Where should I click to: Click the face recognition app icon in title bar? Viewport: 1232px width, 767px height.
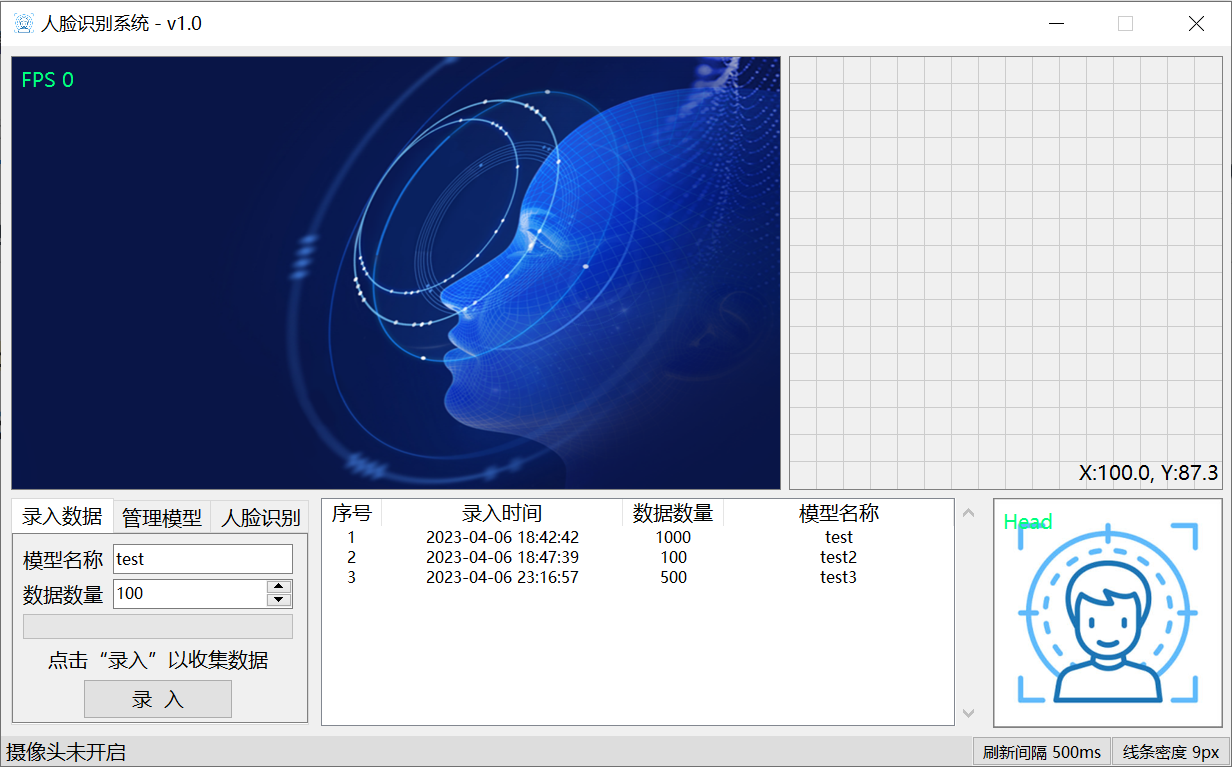(x=23, y=22)
